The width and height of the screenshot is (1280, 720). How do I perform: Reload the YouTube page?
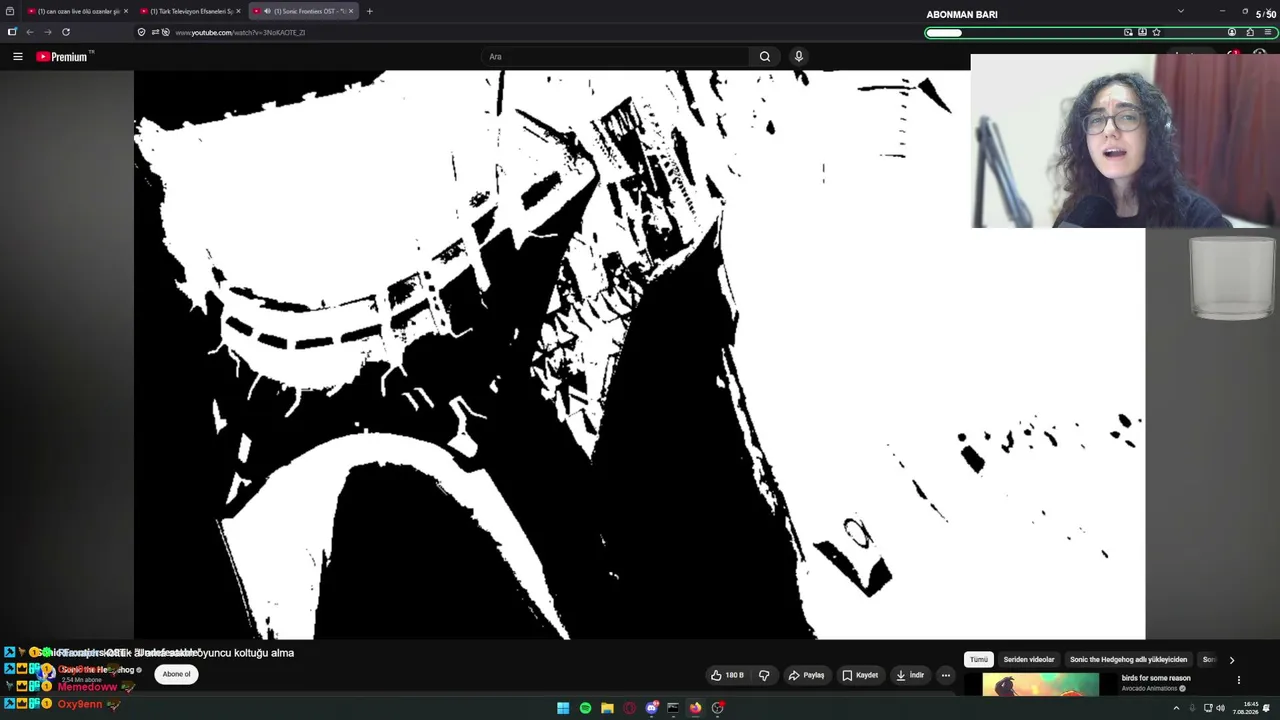[x=66, y=32]
